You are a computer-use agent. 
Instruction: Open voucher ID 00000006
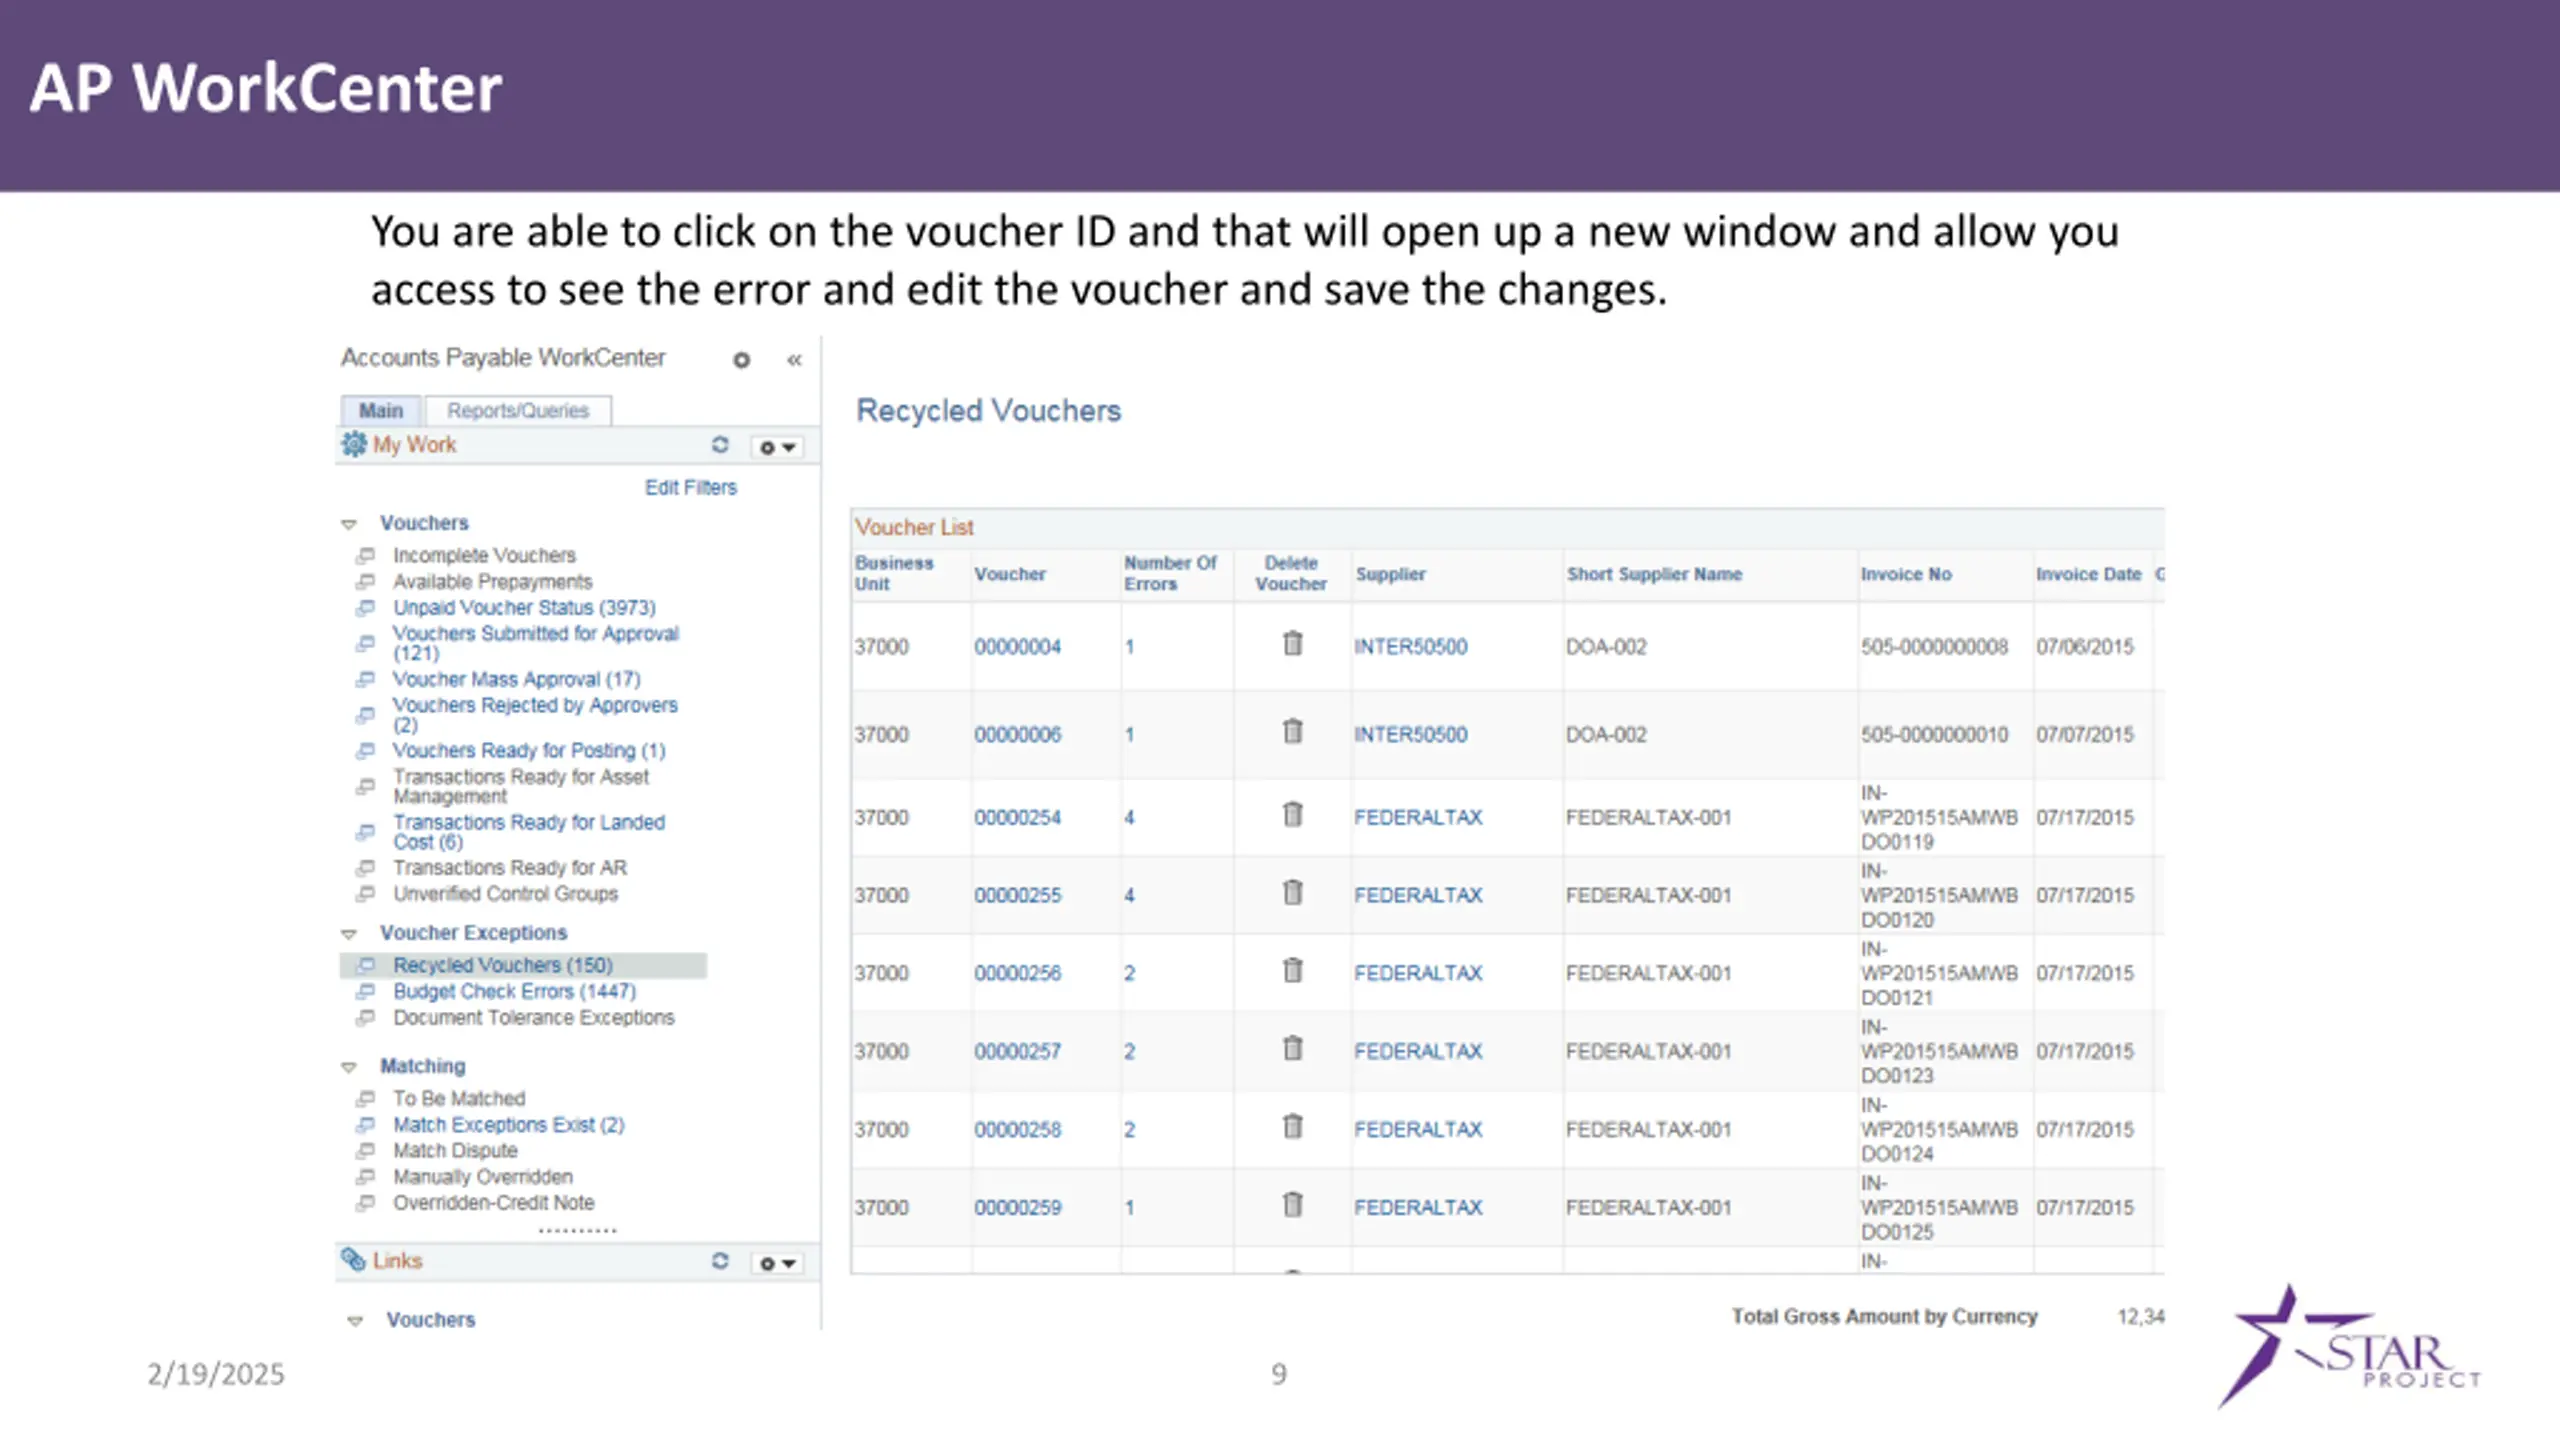coord(1018,735)
